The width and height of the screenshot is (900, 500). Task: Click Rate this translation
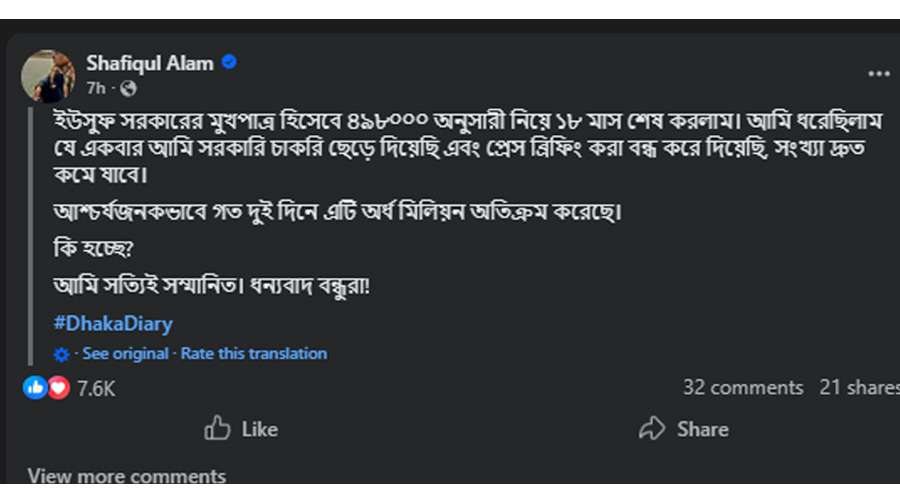(253, 353)
